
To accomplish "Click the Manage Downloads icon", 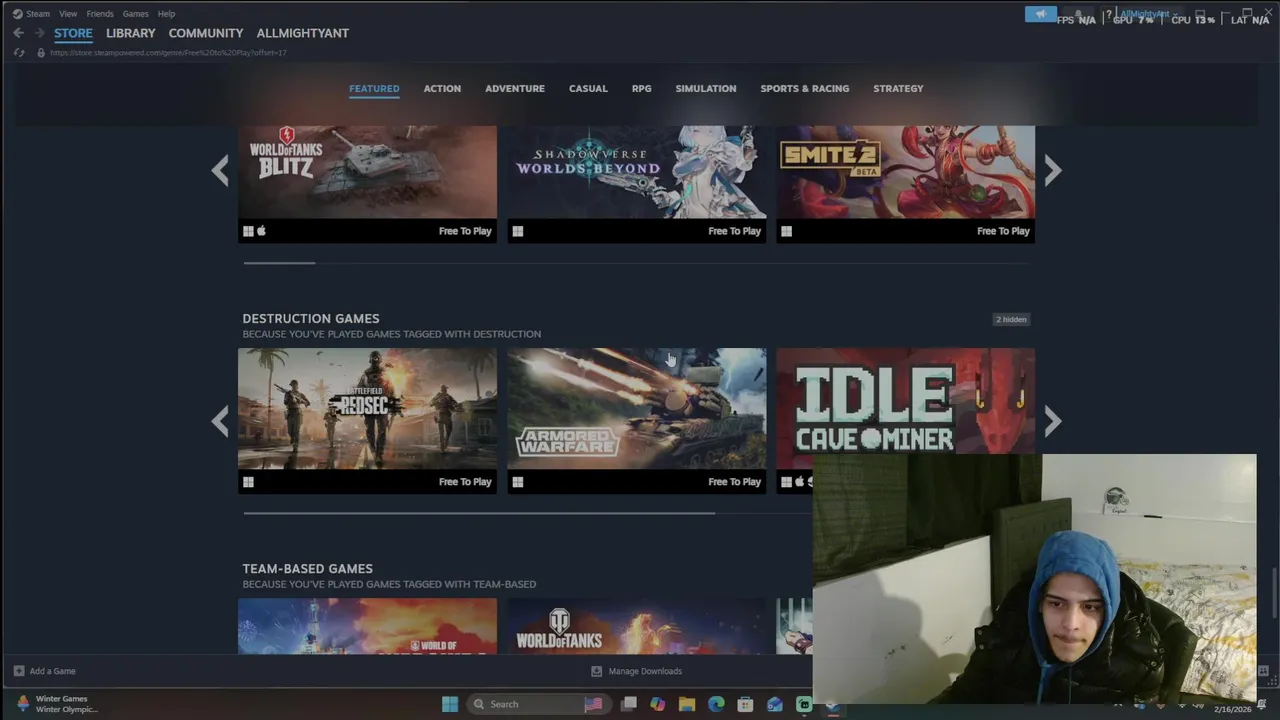I will [597, 671].
